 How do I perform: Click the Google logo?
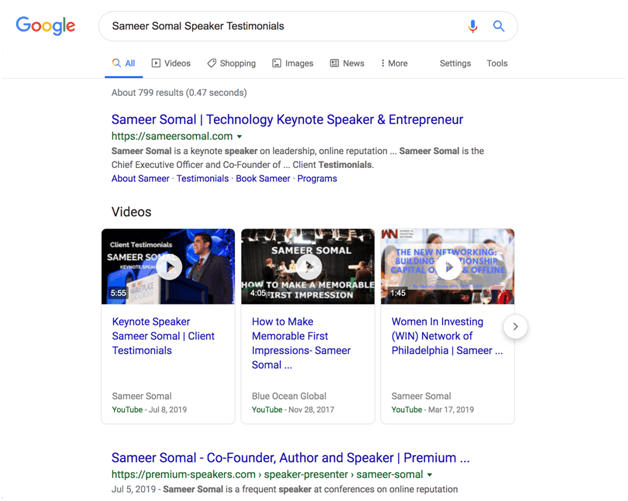pyautogui.click(x=45, y=26)
